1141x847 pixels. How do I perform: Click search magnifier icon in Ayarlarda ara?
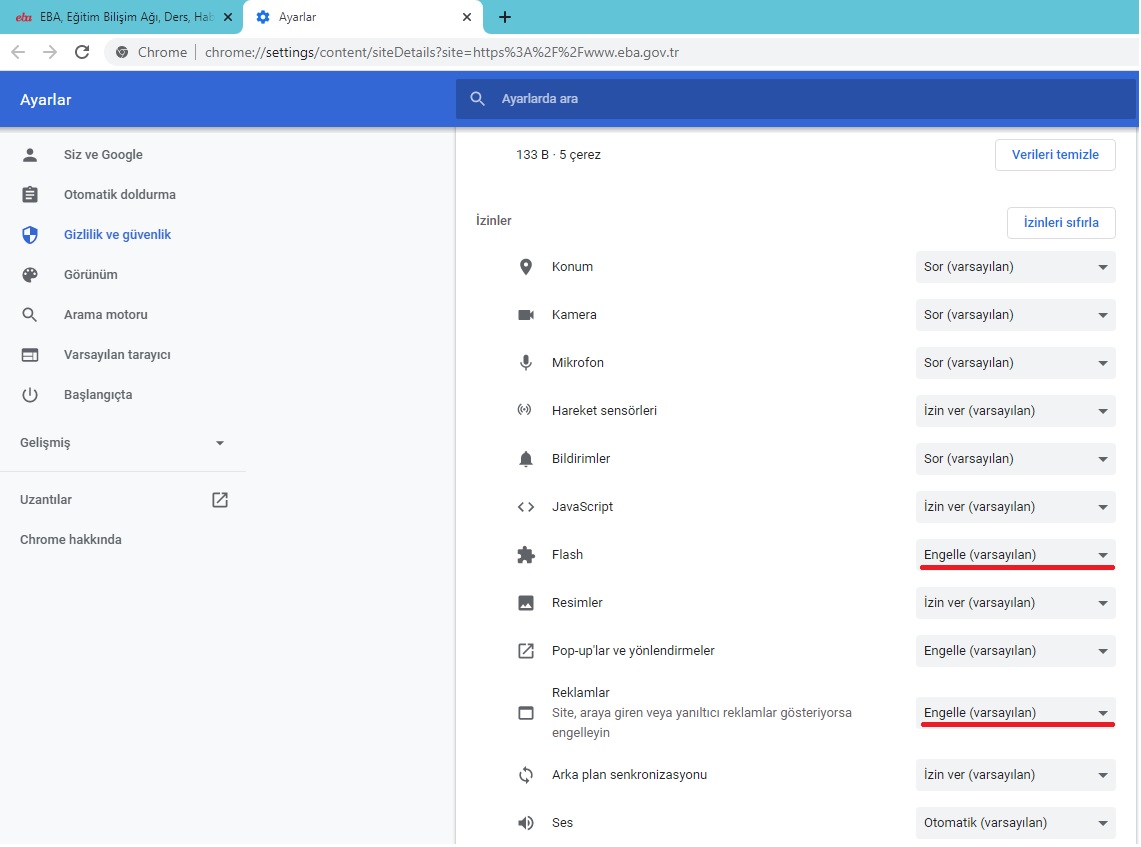tap(478, 99)
